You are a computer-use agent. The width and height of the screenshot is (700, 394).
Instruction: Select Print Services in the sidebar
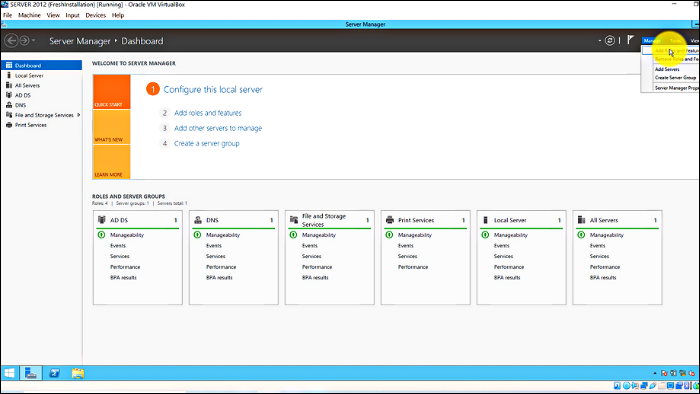pyautogui.click(x=42, y=125)
